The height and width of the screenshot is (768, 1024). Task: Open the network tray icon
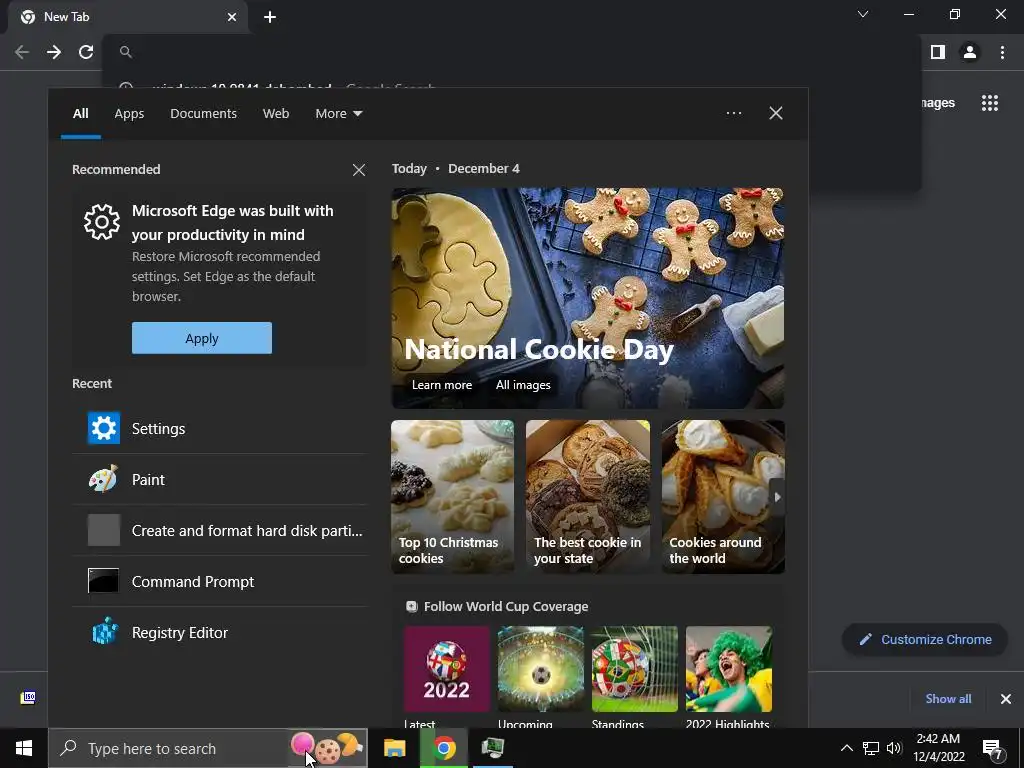[871, 748]
